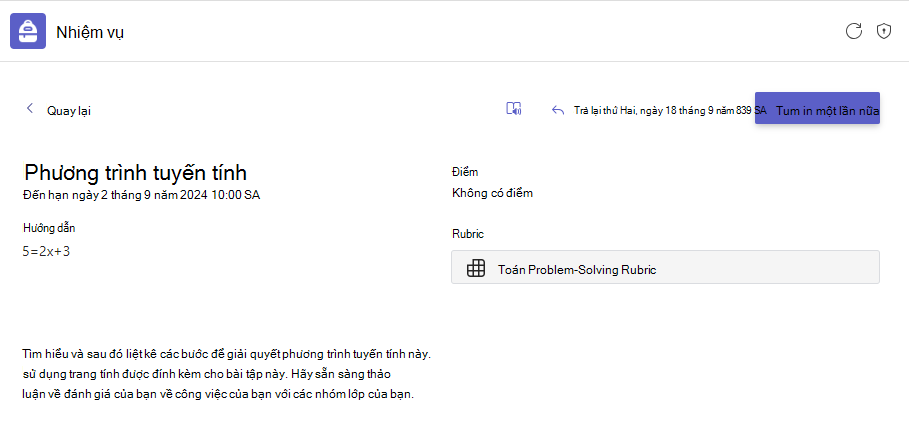Select the Nhiệm vụ header title
909x427 pixels.
(90, 32)
